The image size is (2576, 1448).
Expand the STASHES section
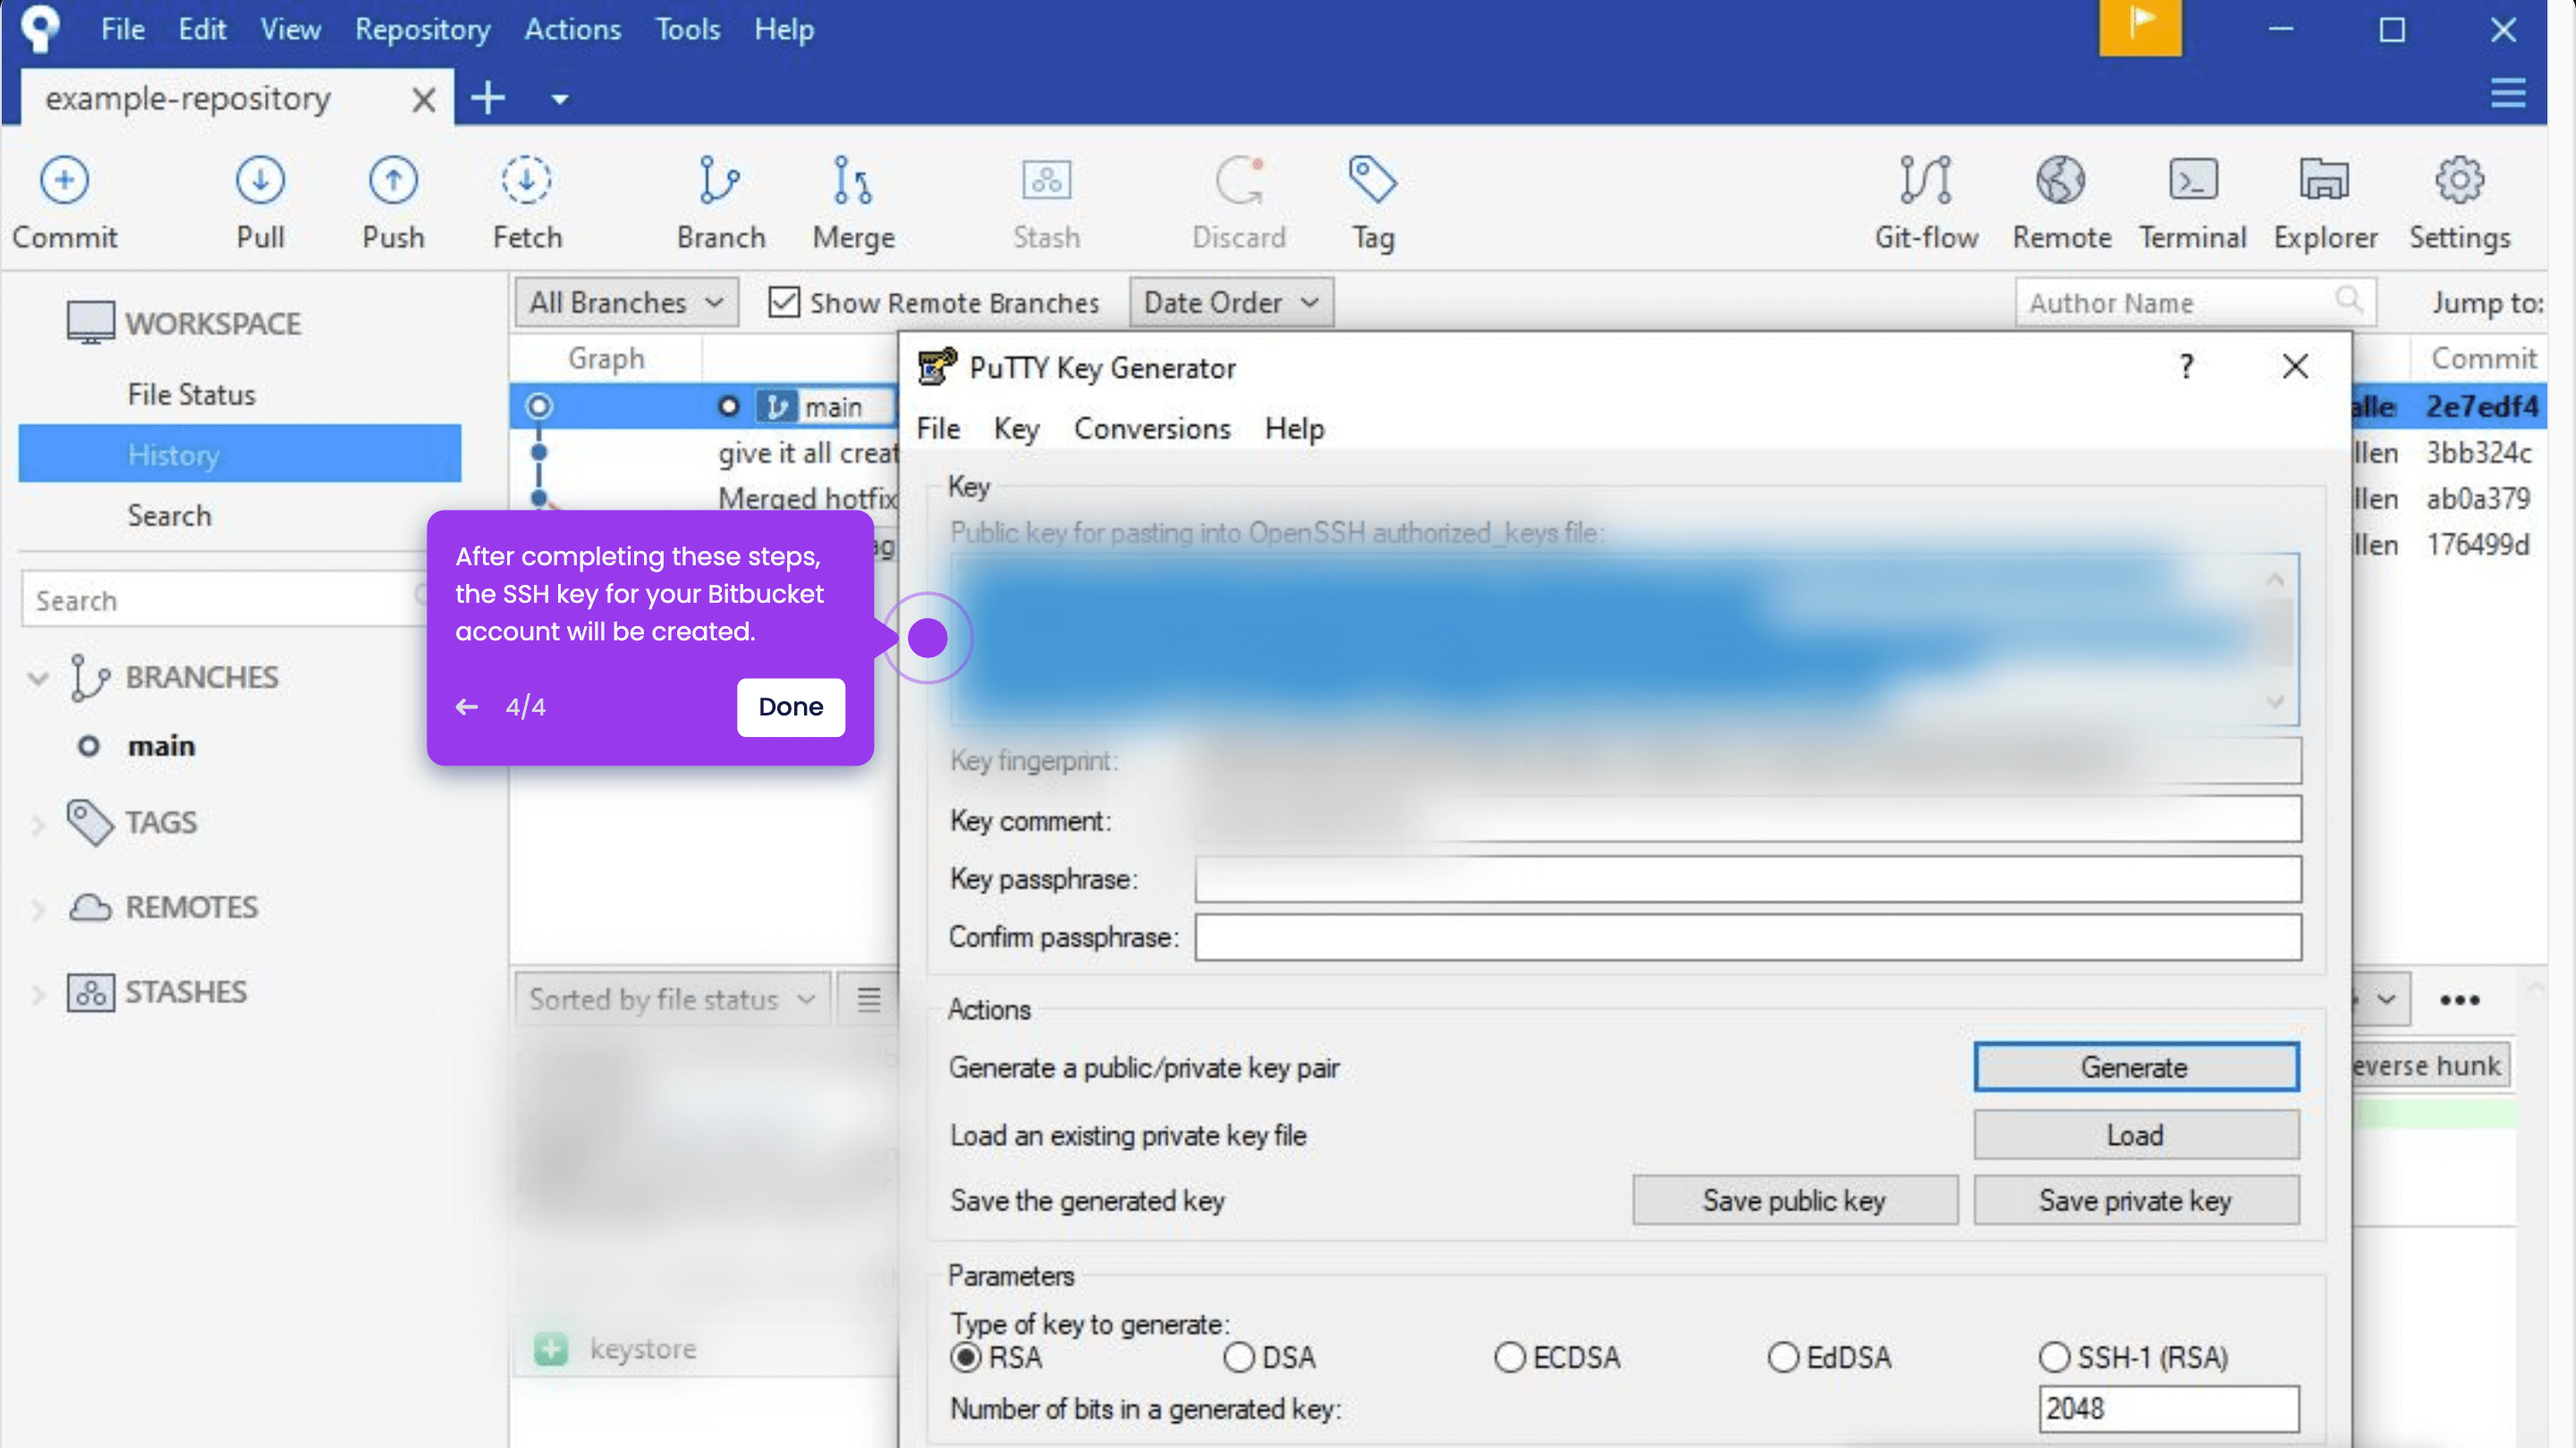pos(38,994)
